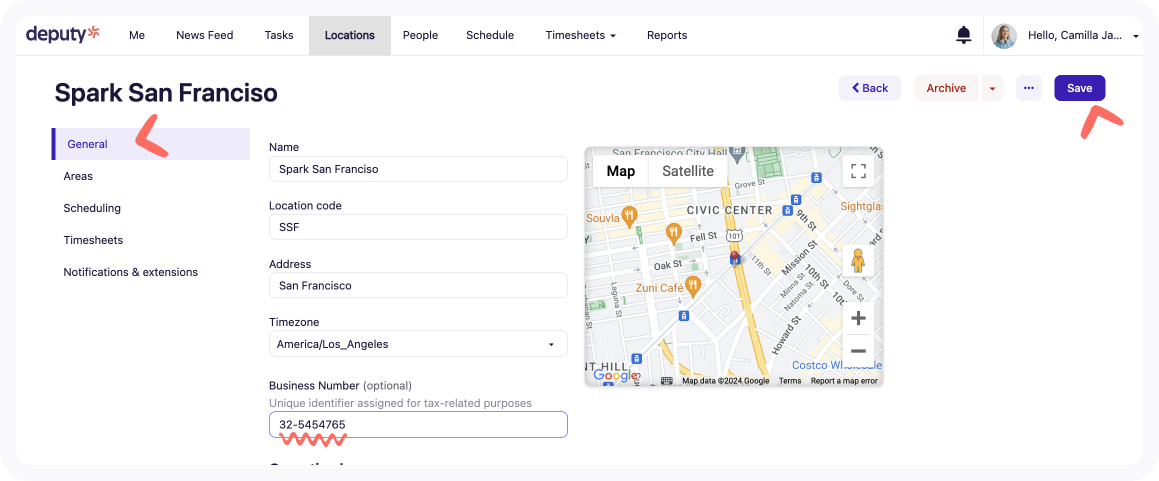Click the red location pin on map
The image size is (1159, 481).
[734, 258]
